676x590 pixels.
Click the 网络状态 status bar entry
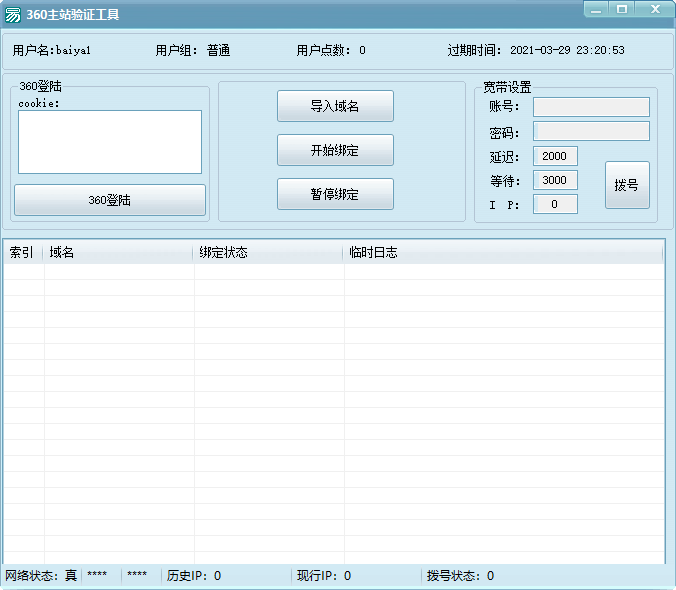41,576
